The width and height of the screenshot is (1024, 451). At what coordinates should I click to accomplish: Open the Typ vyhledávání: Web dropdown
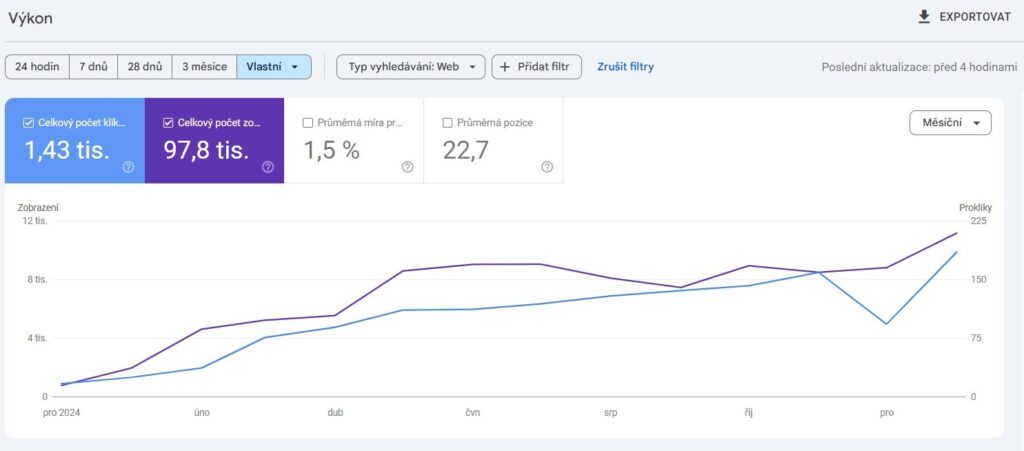[411, 67]
